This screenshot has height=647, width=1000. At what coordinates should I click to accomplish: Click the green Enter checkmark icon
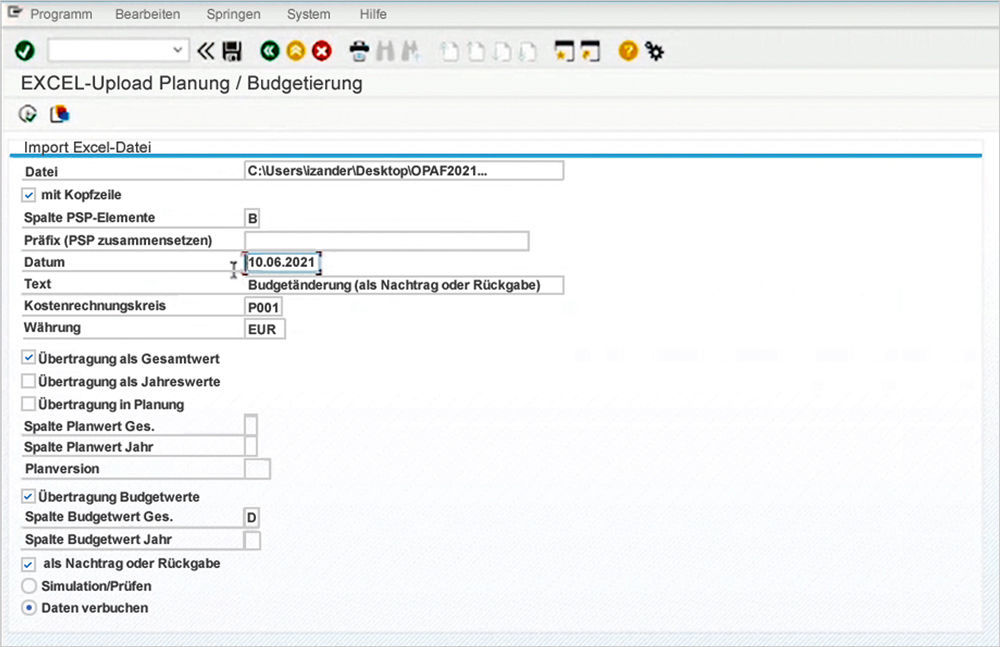point(25,50)
